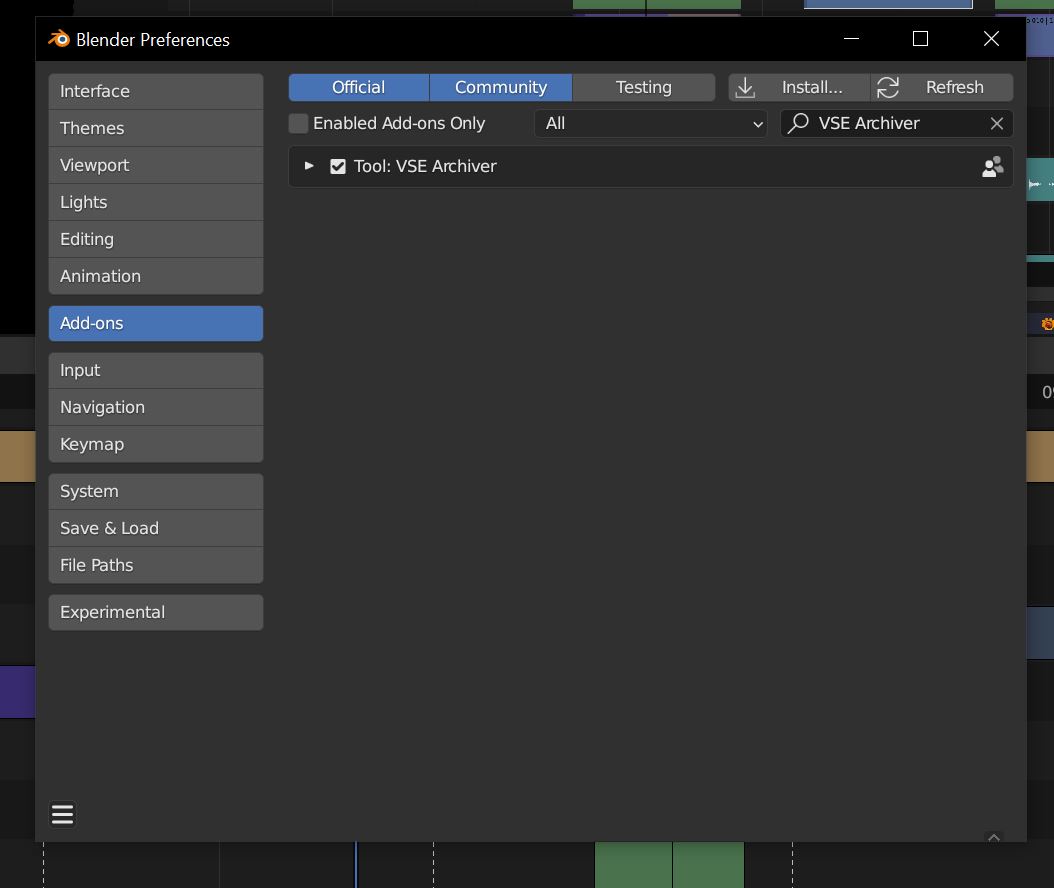Open the Lights preferences section
Screen dimensions: 1054x888
coord(155,202)
